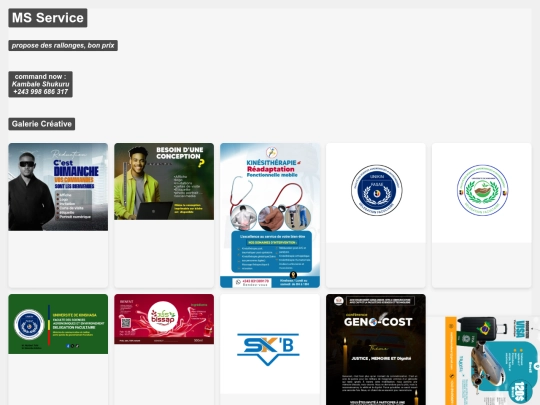Open the 'C'est Dimanche' poster thumbnail
Viewport: 540px width, 405px height.
[58, 187]
